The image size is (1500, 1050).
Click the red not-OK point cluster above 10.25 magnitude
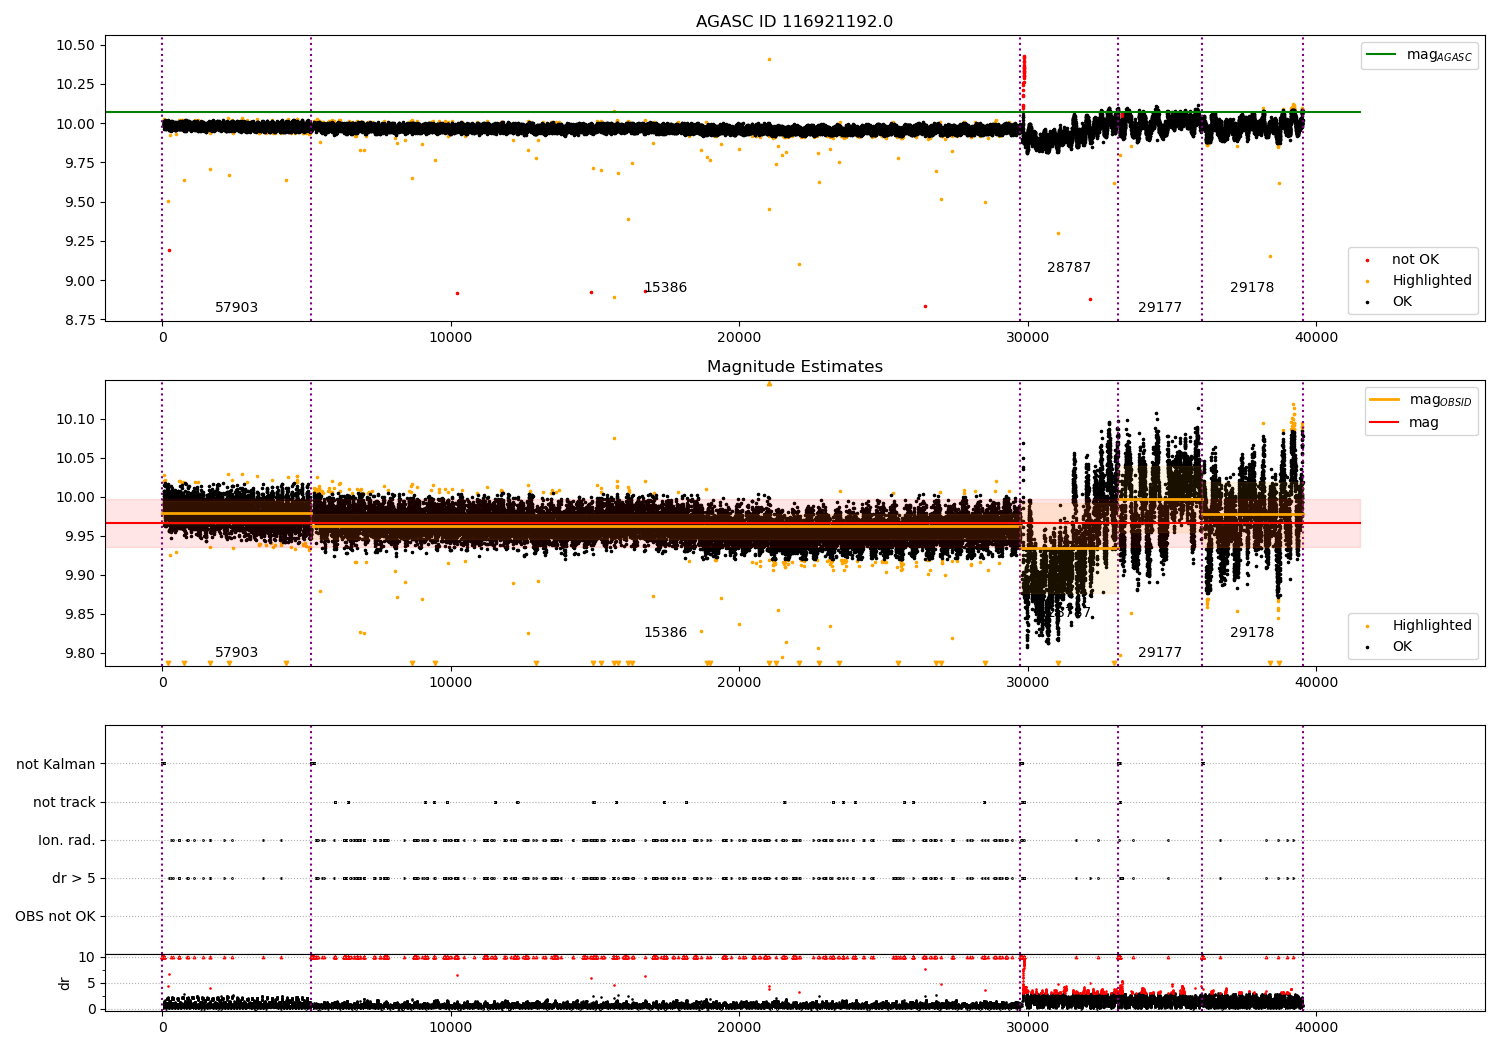pyautogui.click(x=1023, y=70)
